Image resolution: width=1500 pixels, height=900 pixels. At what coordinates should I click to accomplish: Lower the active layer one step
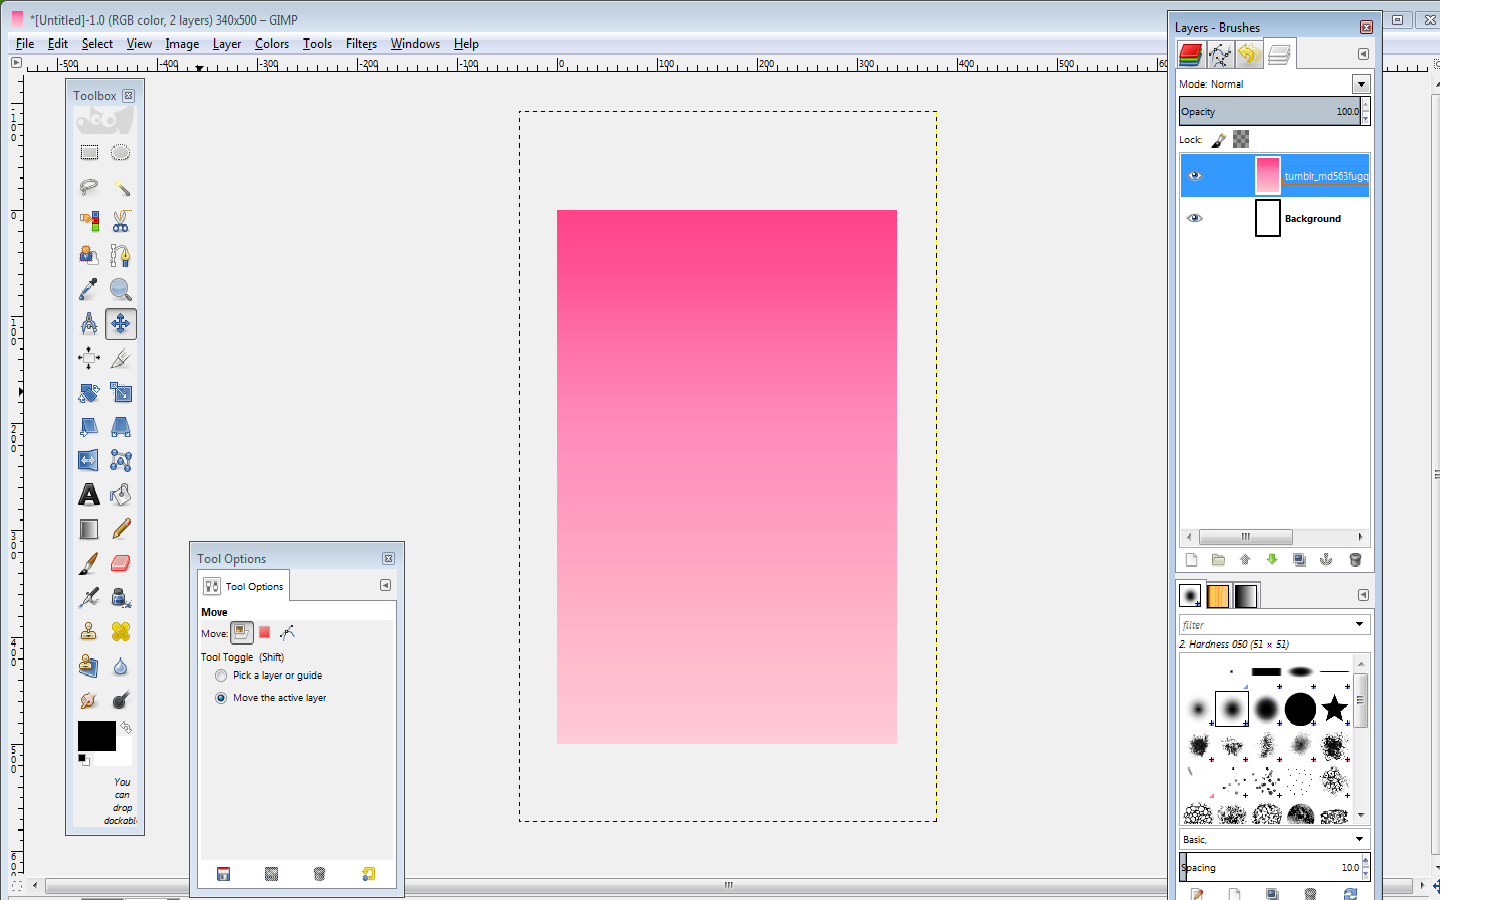coord(1272,560)
